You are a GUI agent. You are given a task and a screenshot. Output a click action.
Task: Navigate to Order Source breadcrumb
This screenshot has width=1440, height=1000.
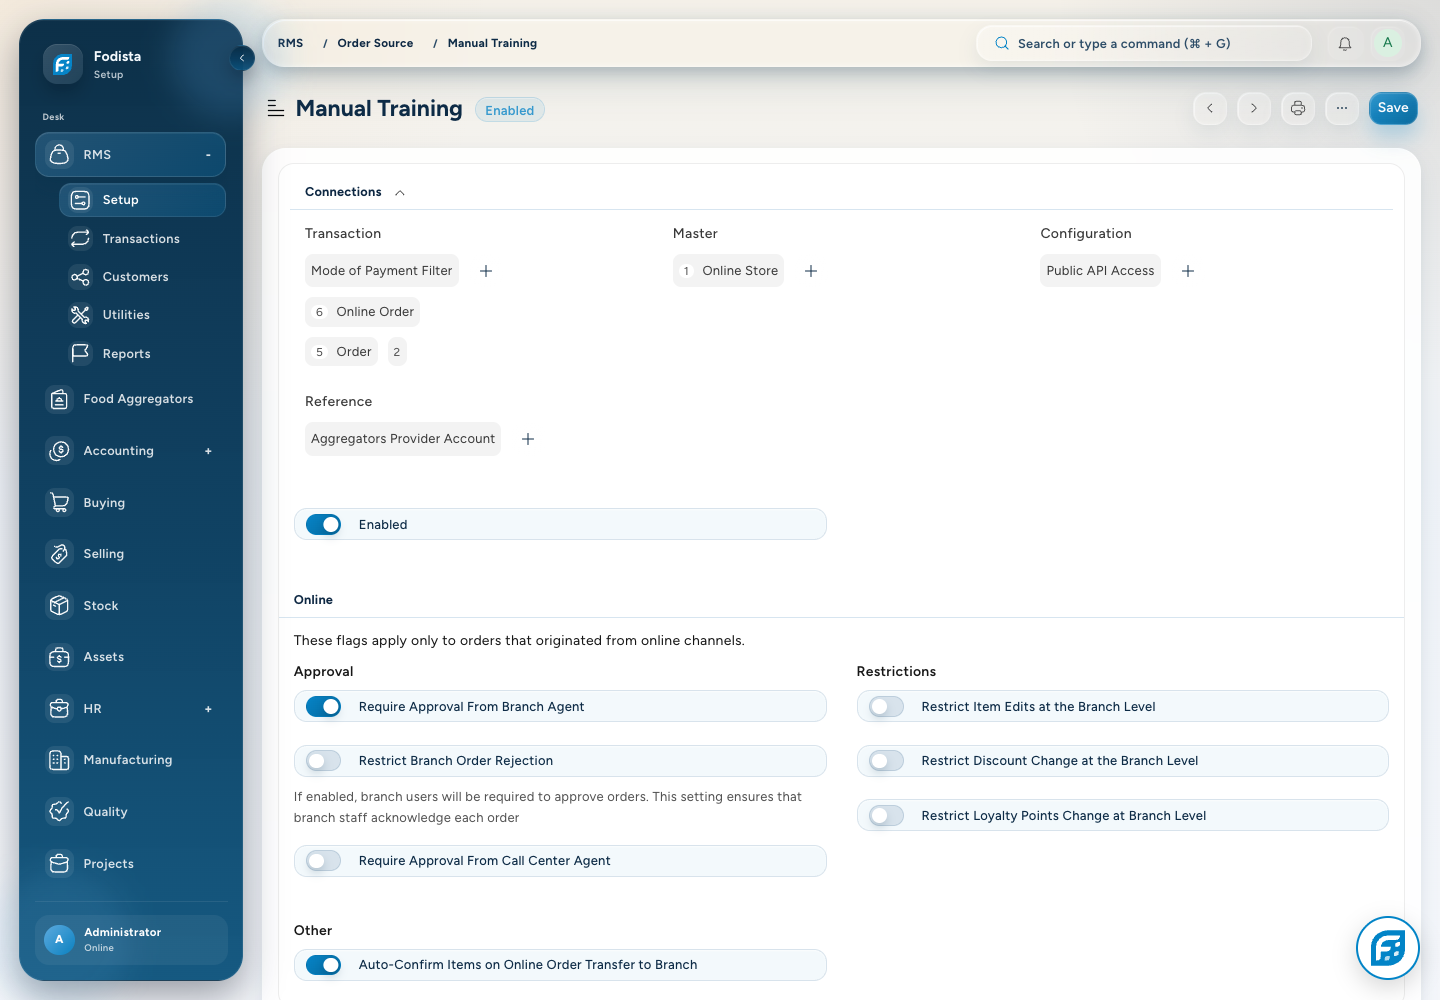pyautogui.click(x=375, y=43)
